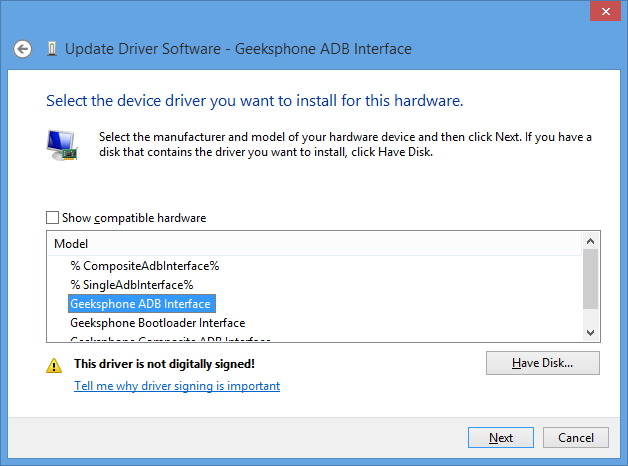Select % SingleAdbInterface% model
The height and width of the screenshot is (466, 628).
132,285
